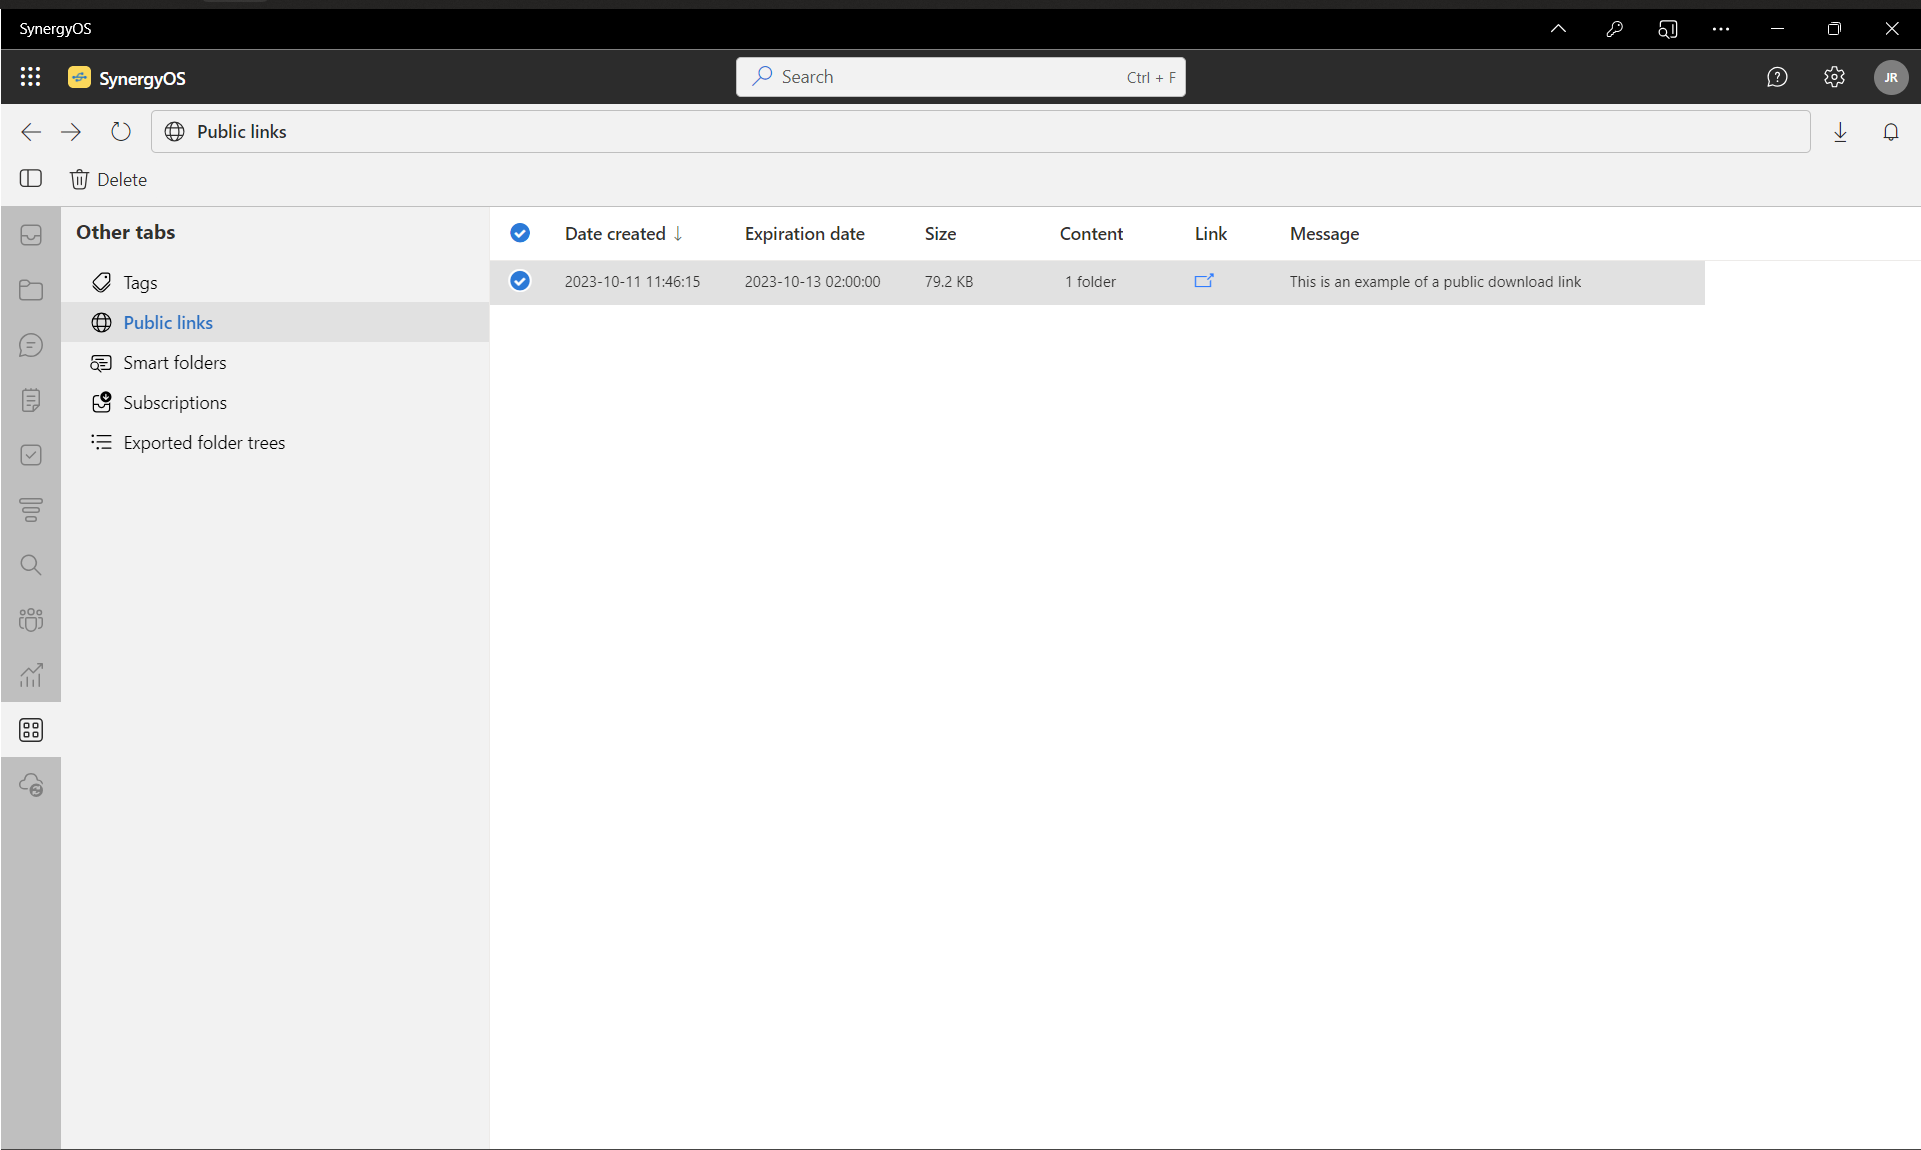Click the SynergyOS logo icon
Image resolution: width=1921 pixels, height=1150 pixels.
tap(79, 77)
